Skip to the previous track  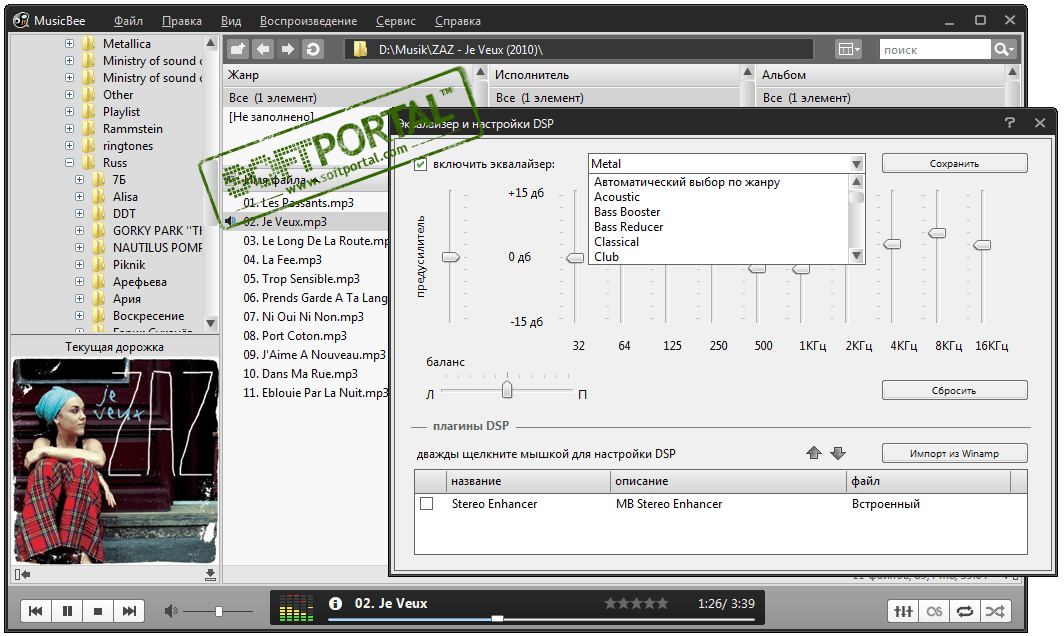click(x=36, y=611)
